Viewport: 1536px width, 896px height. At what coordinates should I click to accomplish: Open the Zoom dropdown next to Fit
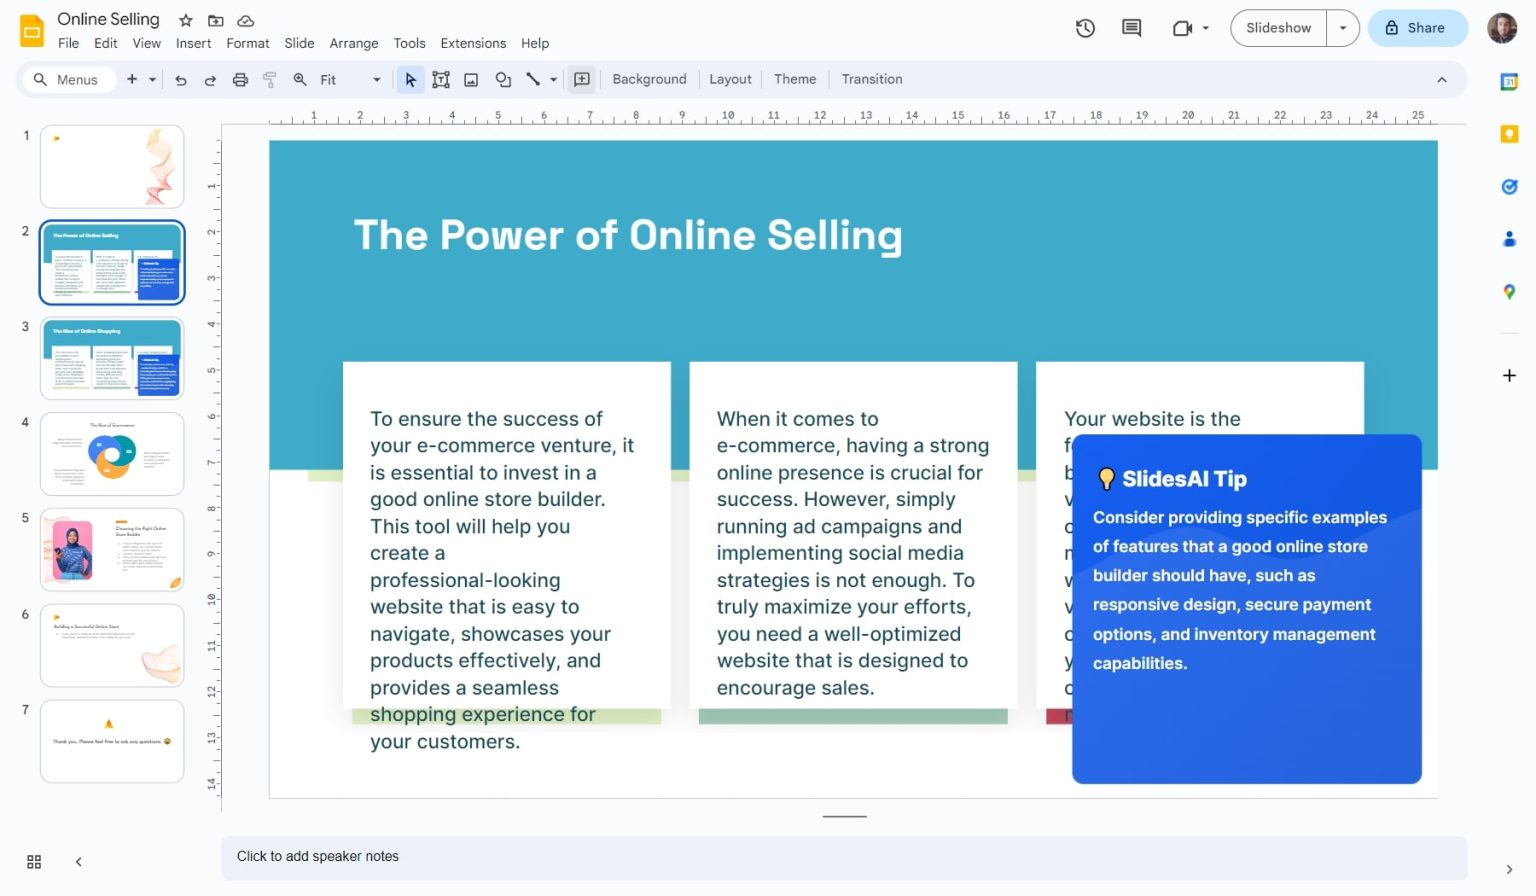point(376,79)
